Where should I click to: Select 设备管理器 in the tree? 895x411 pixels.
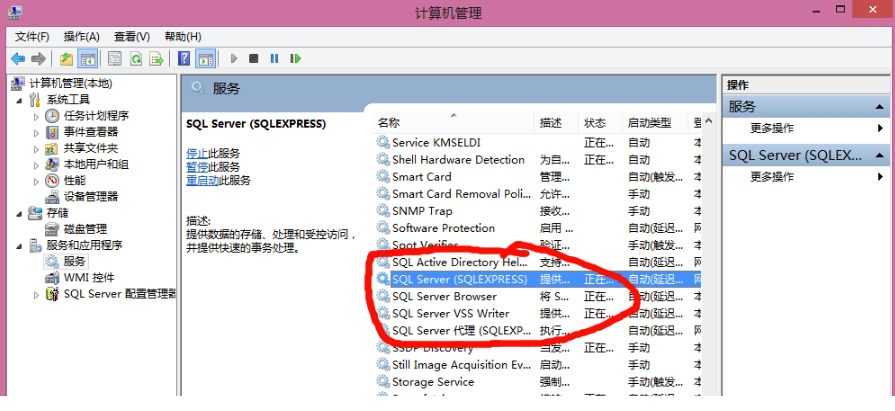(91, 197)
